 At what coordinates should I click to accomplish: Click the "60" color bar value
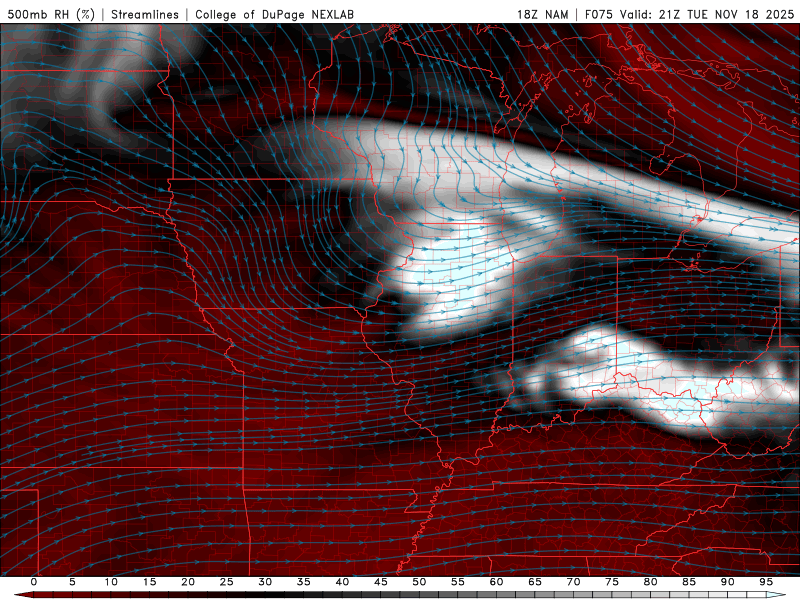click(496, 582)
